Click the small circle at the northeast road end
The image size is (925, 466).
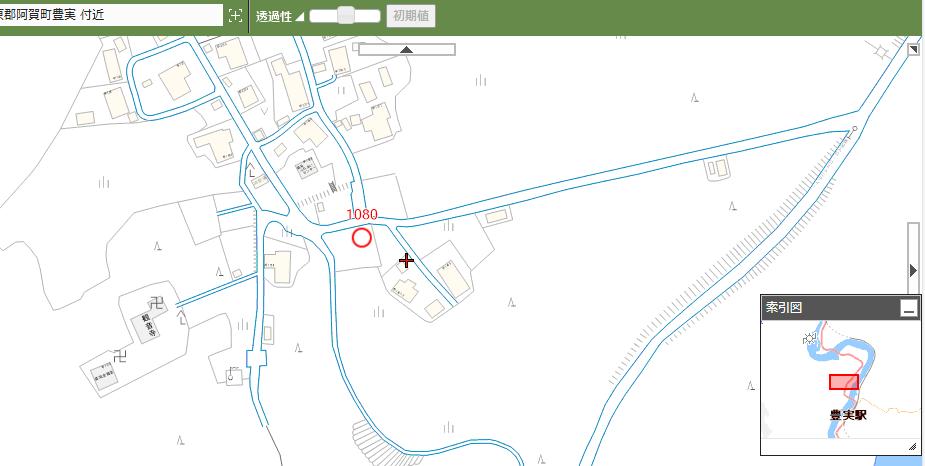[854, 129]
